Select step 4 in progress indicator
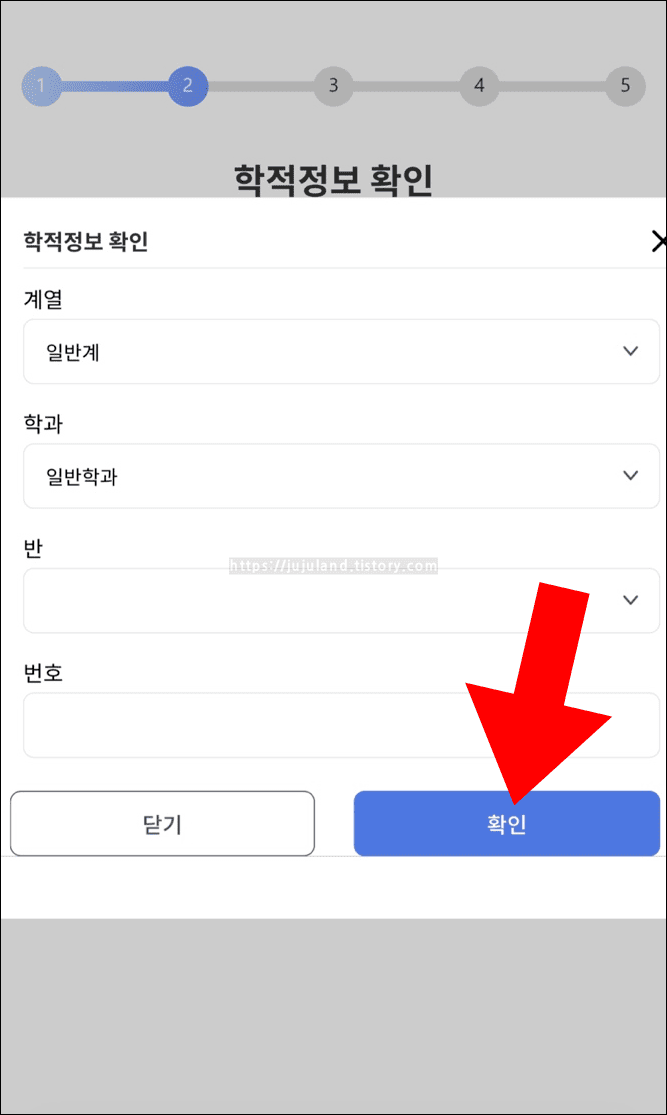This screenshot has width=667, height=1115. [x=479, y=86]
